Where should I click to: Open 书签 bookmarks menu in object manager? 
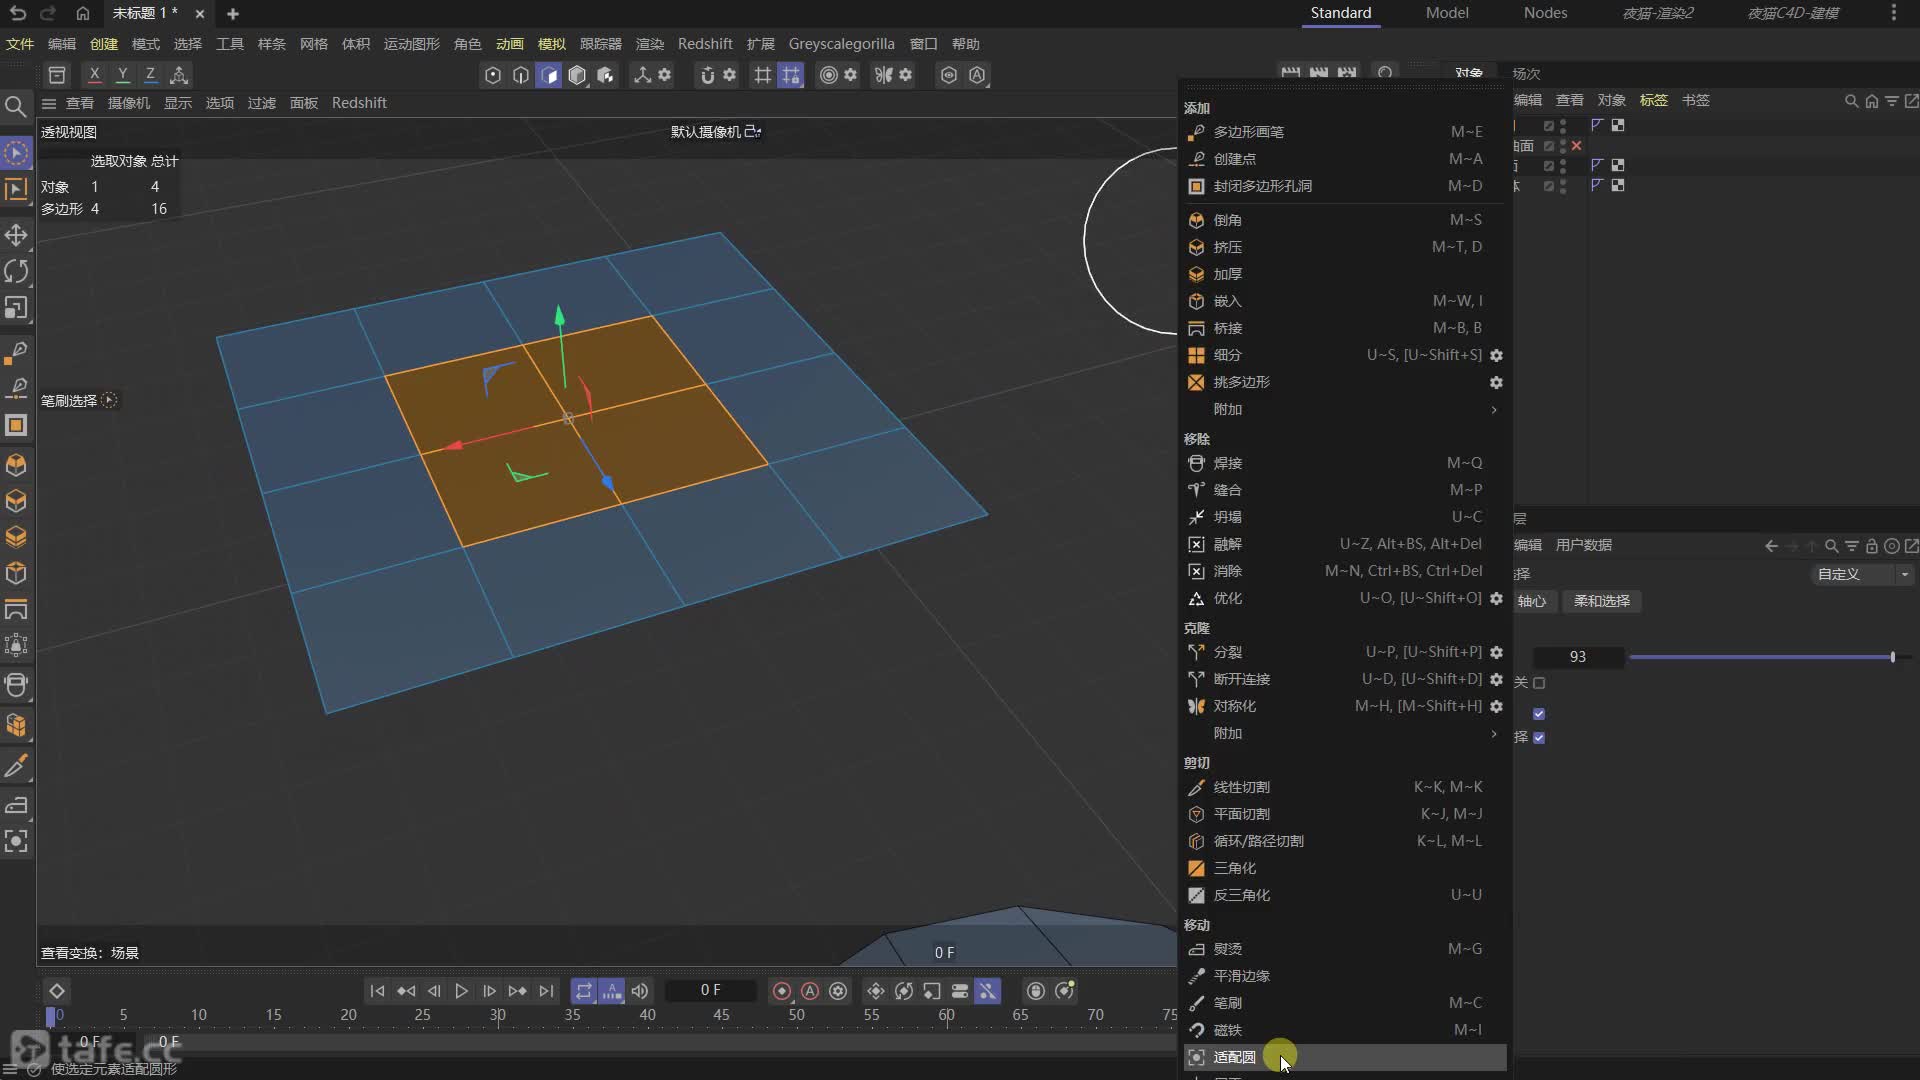[1696, 100]
